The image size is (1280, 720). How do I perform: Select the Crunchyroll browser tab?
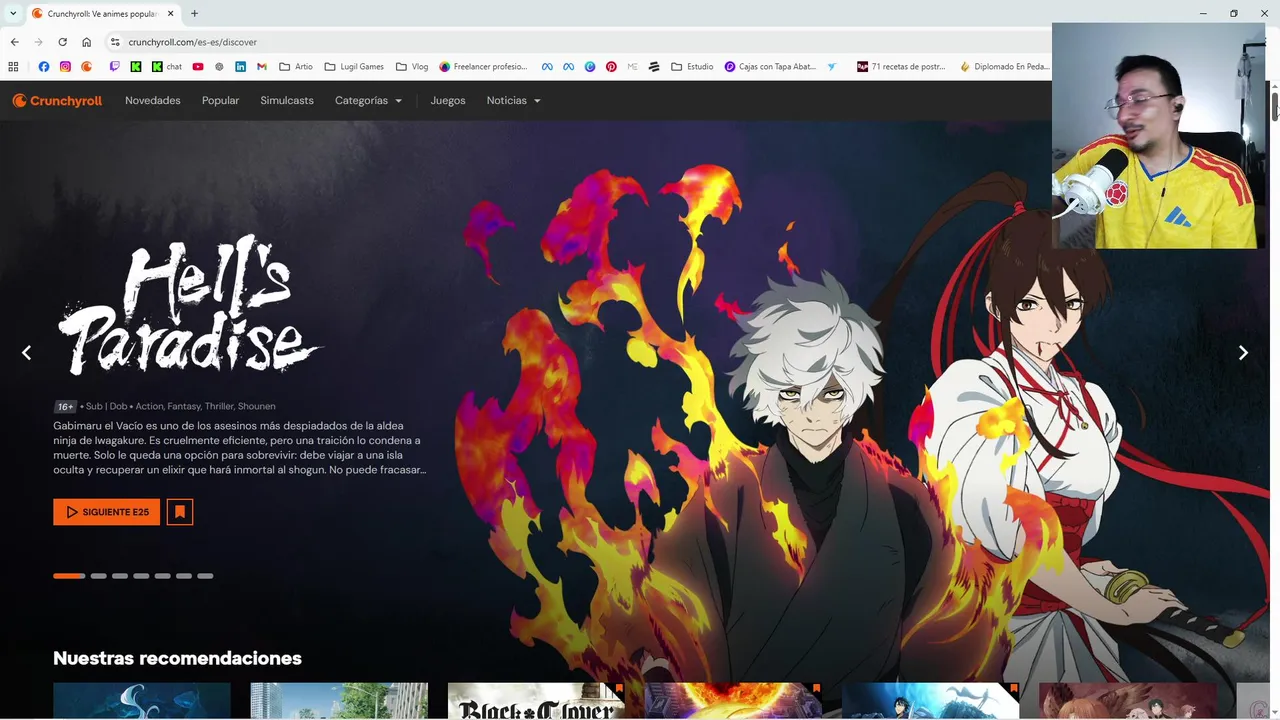pos(102,14)
